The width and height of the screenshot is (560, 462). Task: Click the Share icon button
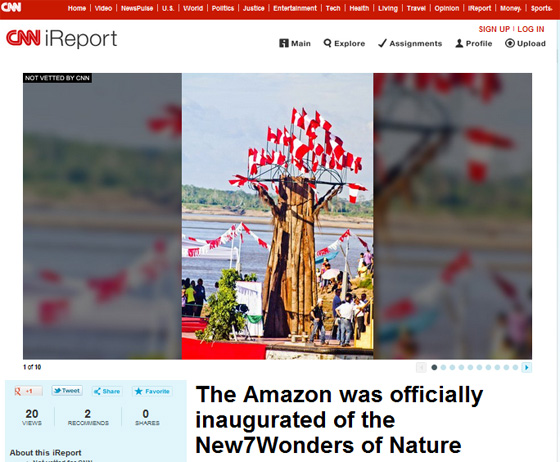click(x=107, y=391)
